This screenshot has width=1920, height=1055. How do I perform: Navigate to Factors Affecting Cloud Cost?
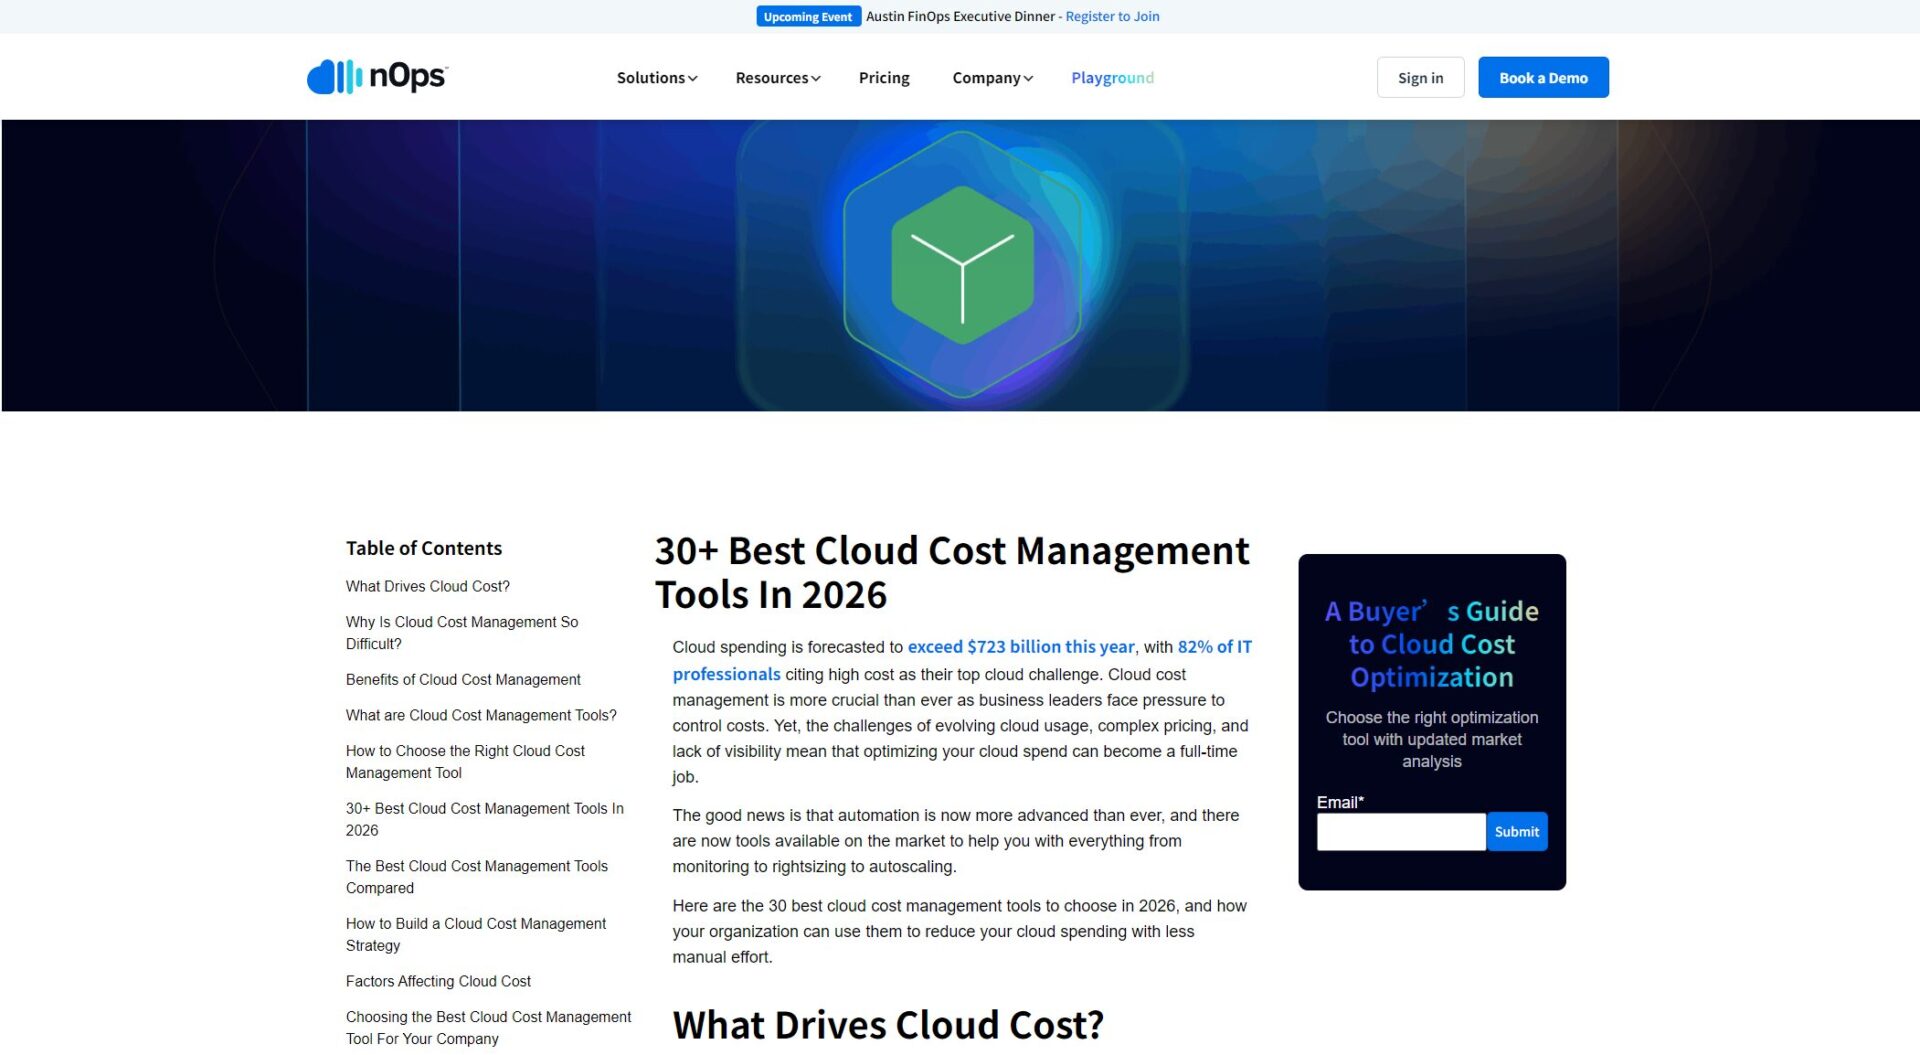click(x=437, y=982)
